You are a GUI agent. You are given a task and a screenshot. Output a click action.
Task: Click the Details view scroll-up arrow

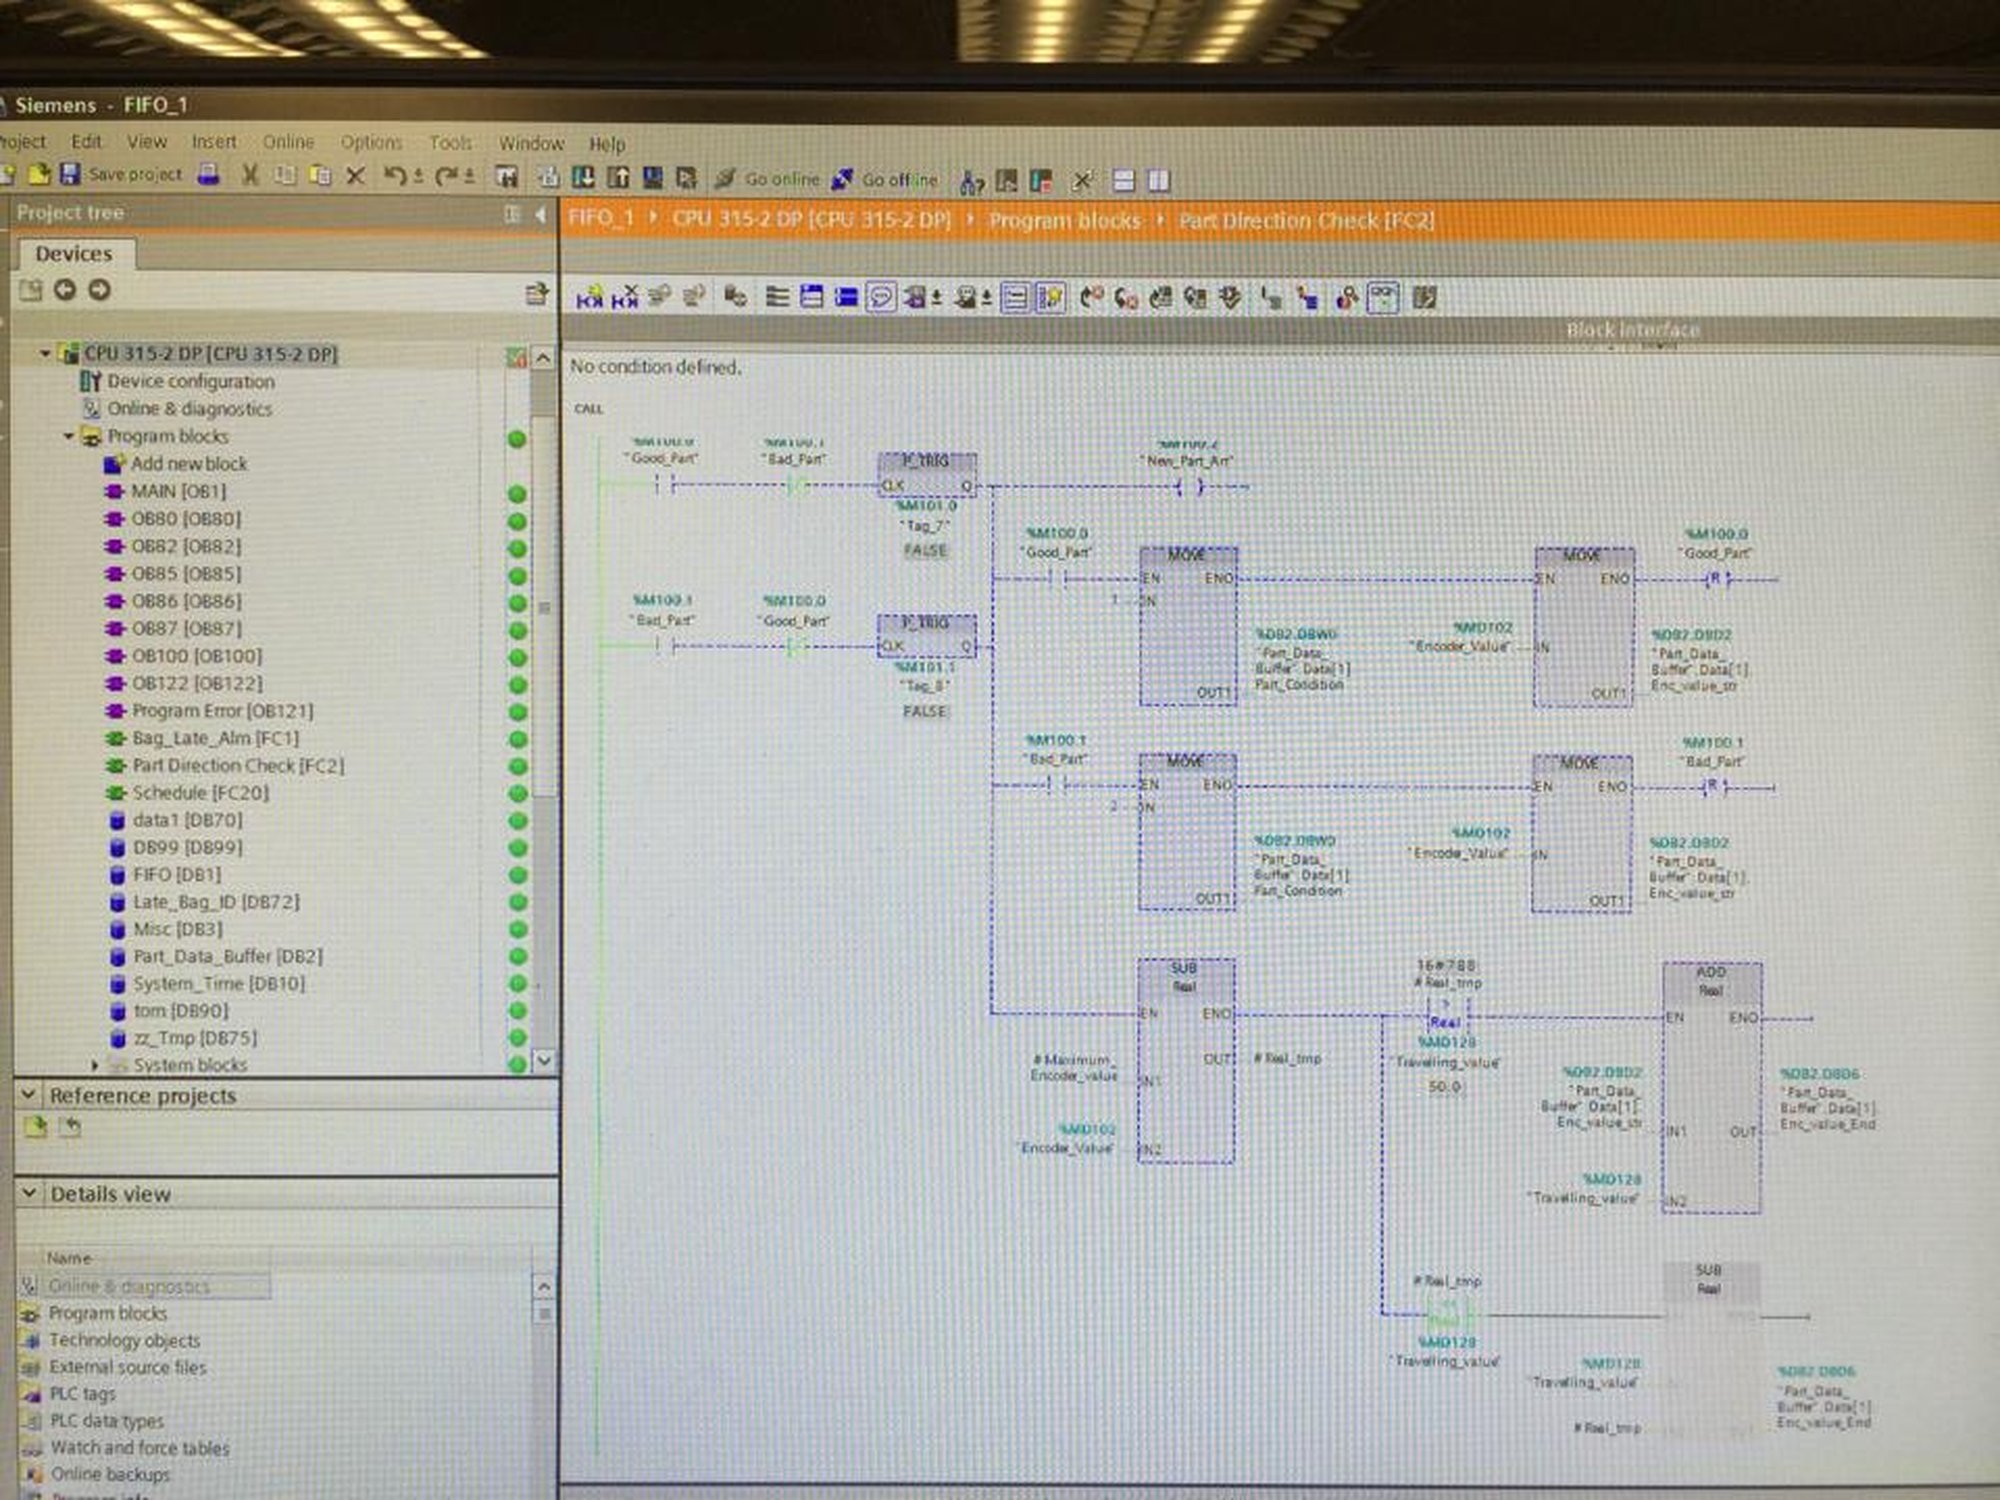click(x=543, y=1286)
